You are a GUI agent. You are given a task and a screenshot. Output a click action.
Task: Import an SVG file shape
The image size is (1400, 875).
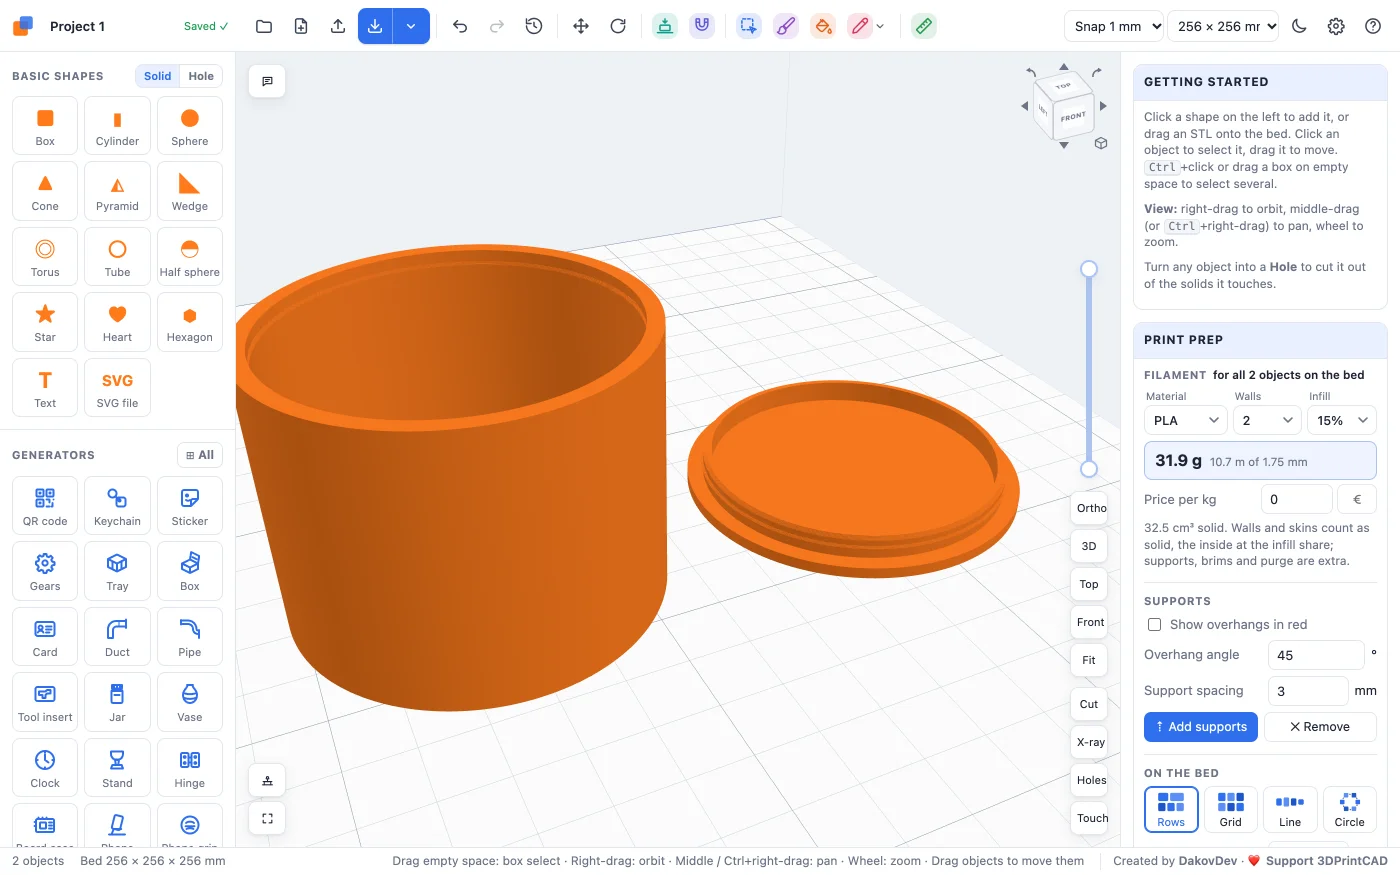117,388
